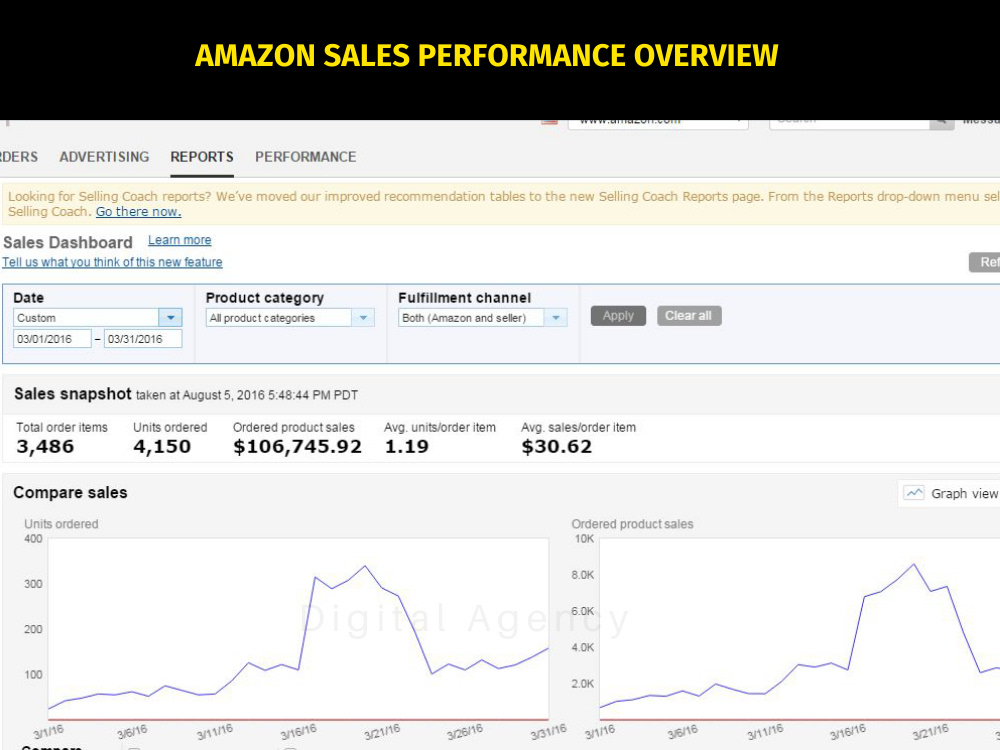Image resolution: width=1000 pixels, height=750 pixels.
Task: Click Tell us what you think link
Action: (112, 262)
